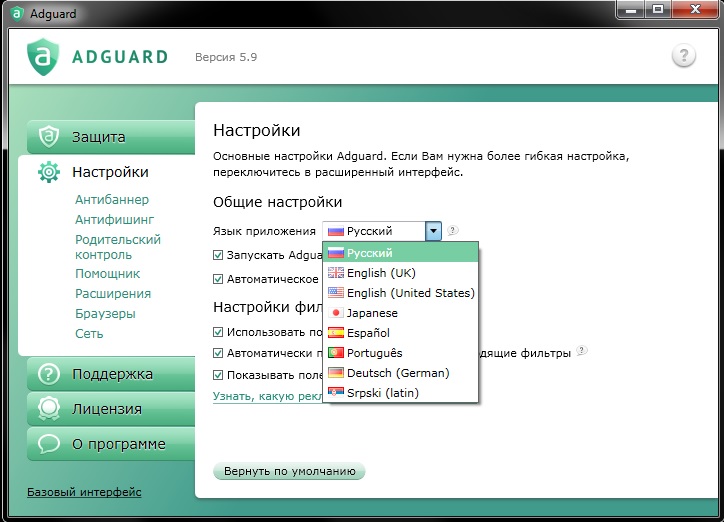Click the German flag icon
The image size is (724, 522).
(x=336, y=372)
